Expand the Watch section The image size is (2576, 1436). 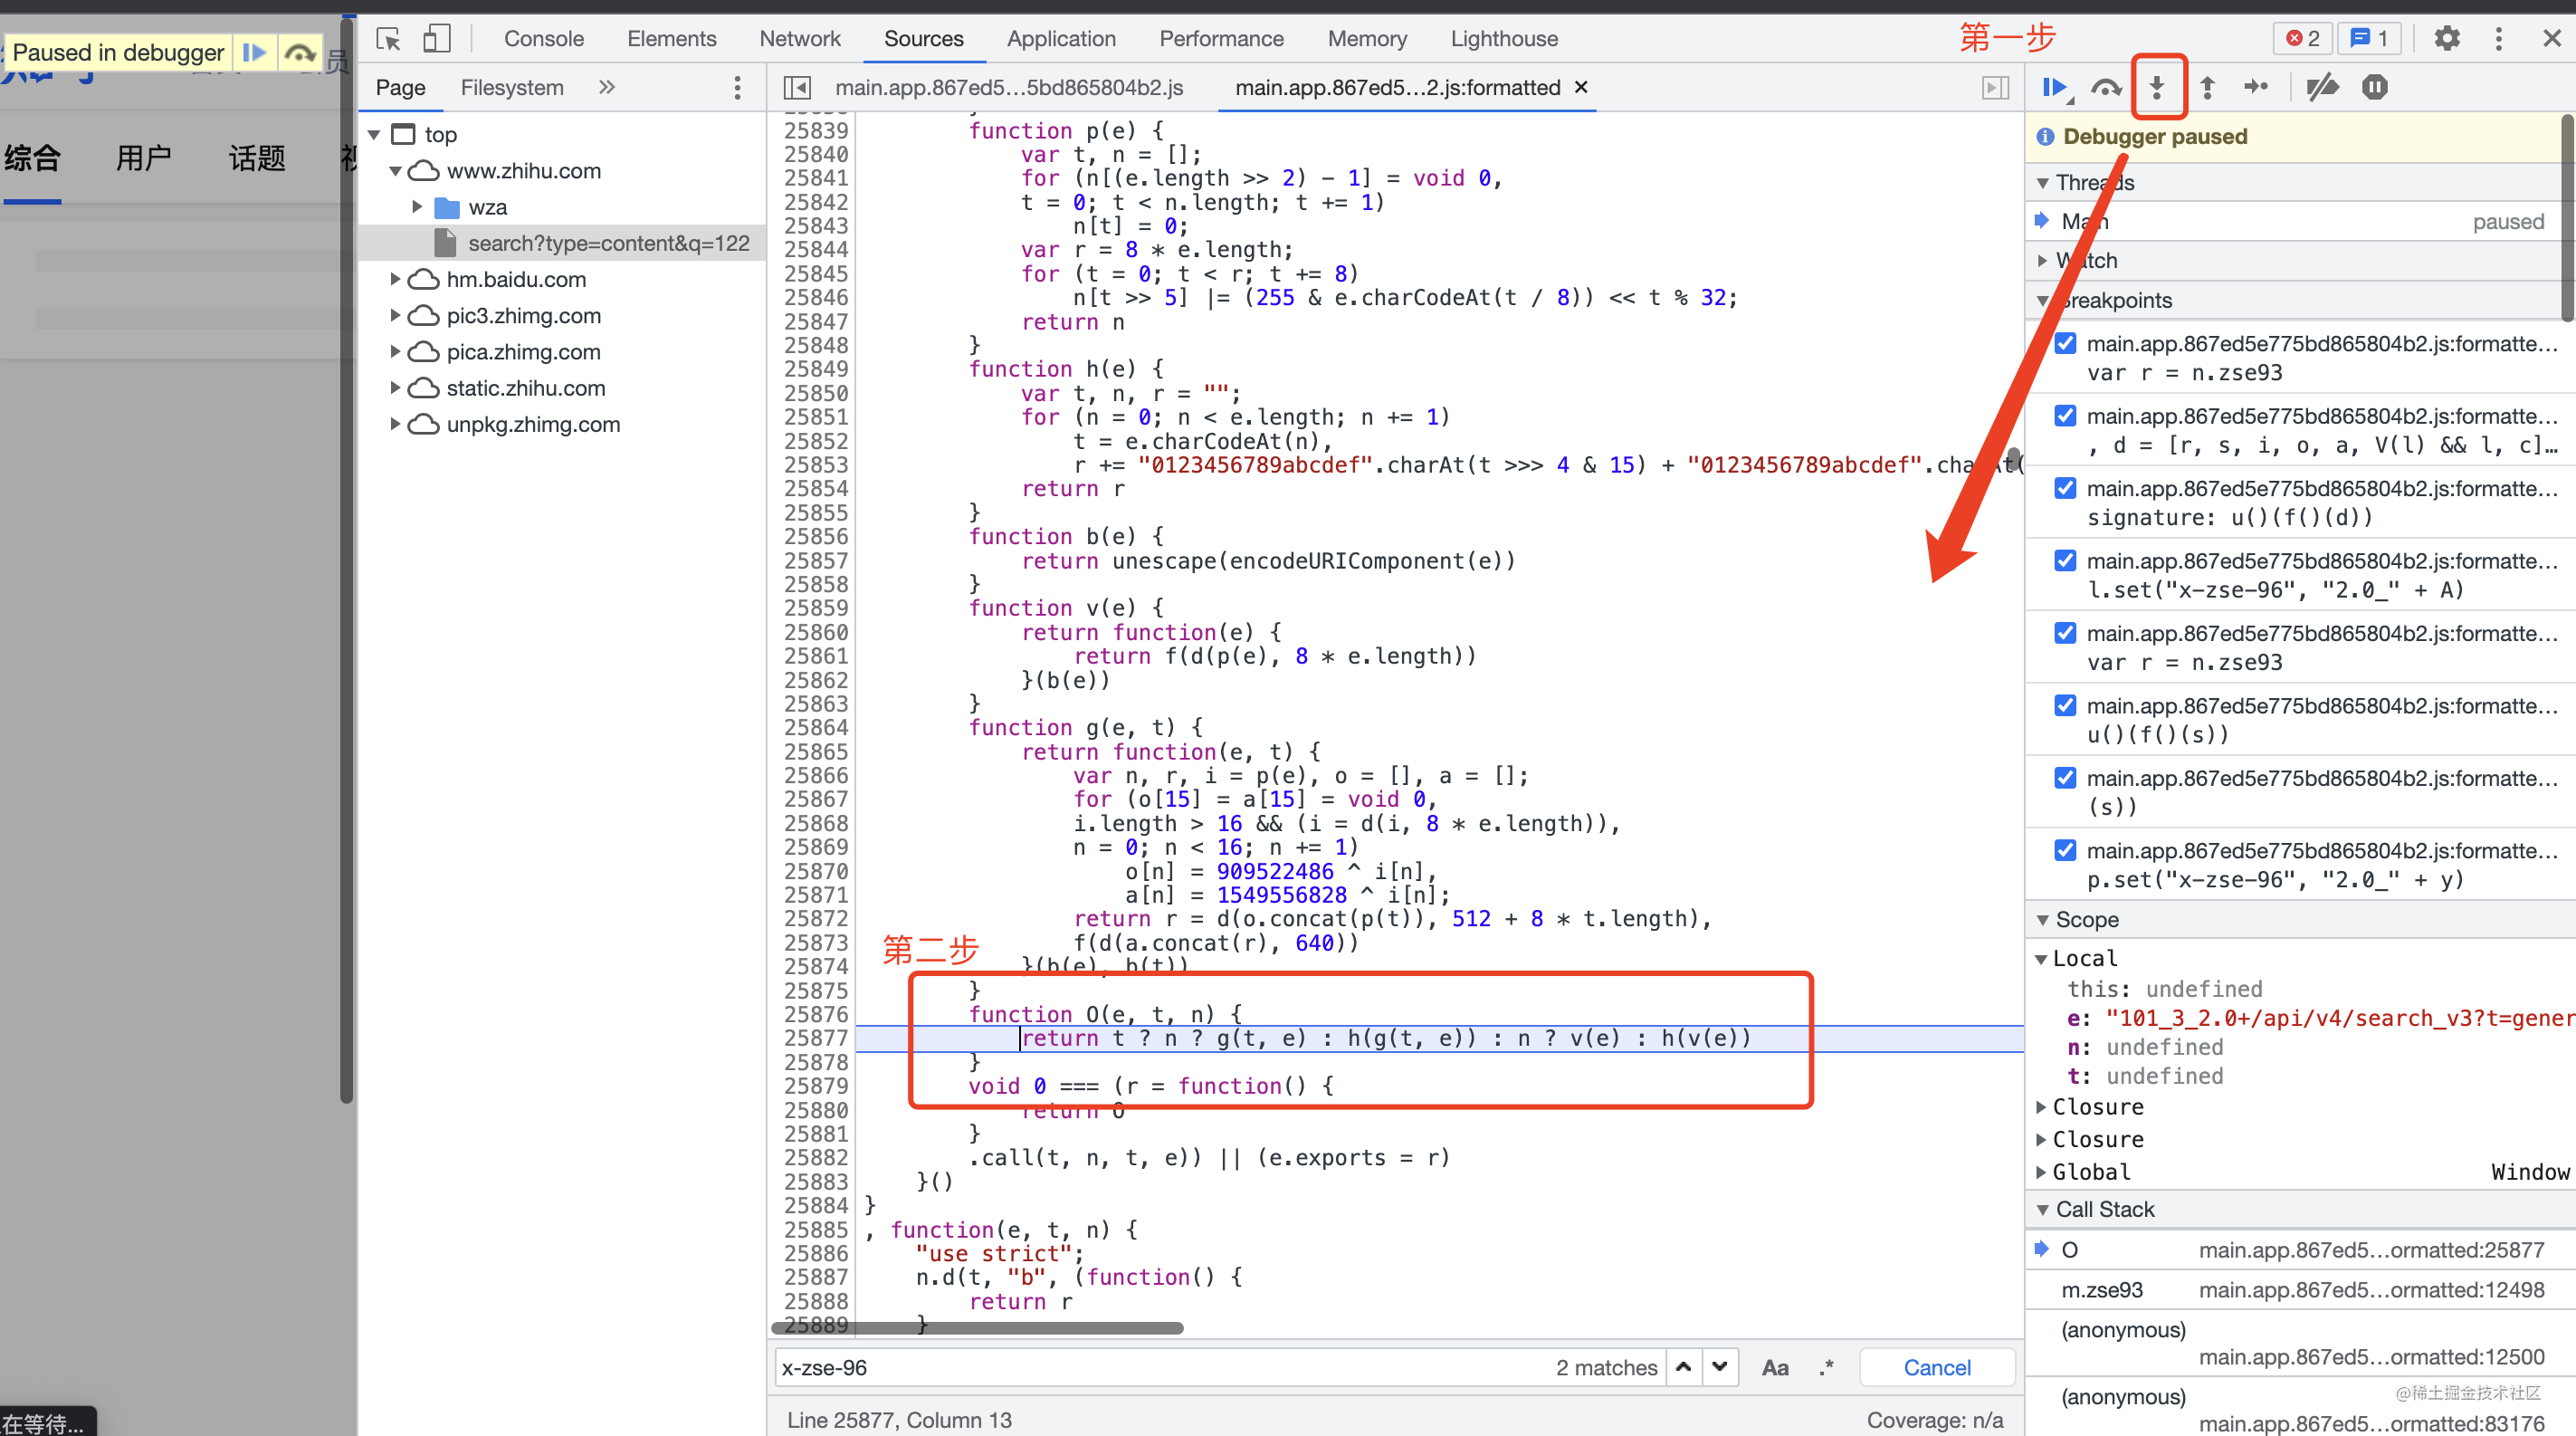(2043, 260)
